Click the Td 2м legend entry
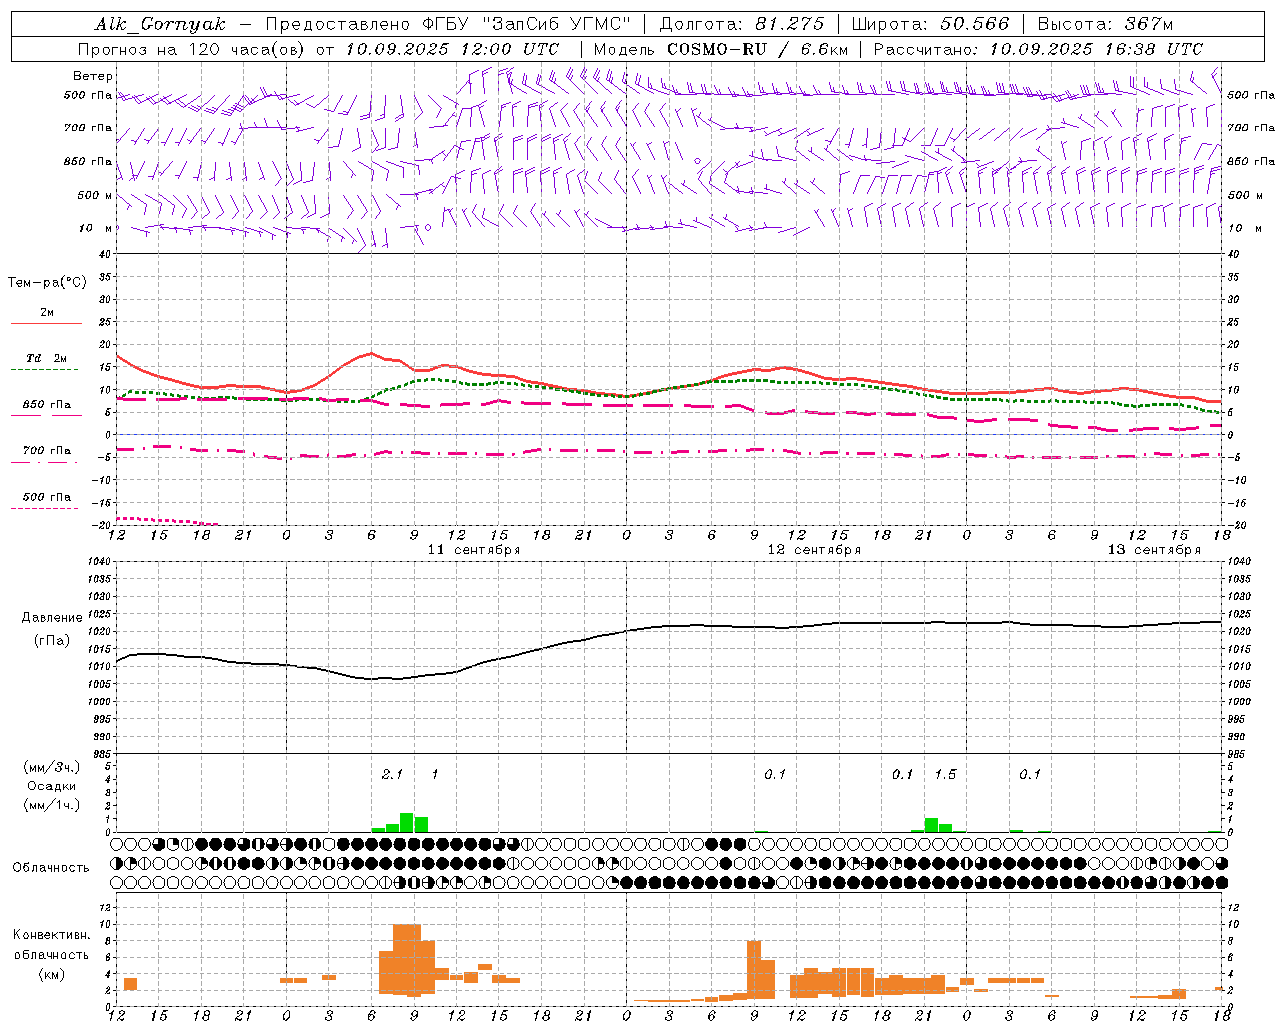This screenshot has height=1024, width=1280. point(47,358)
